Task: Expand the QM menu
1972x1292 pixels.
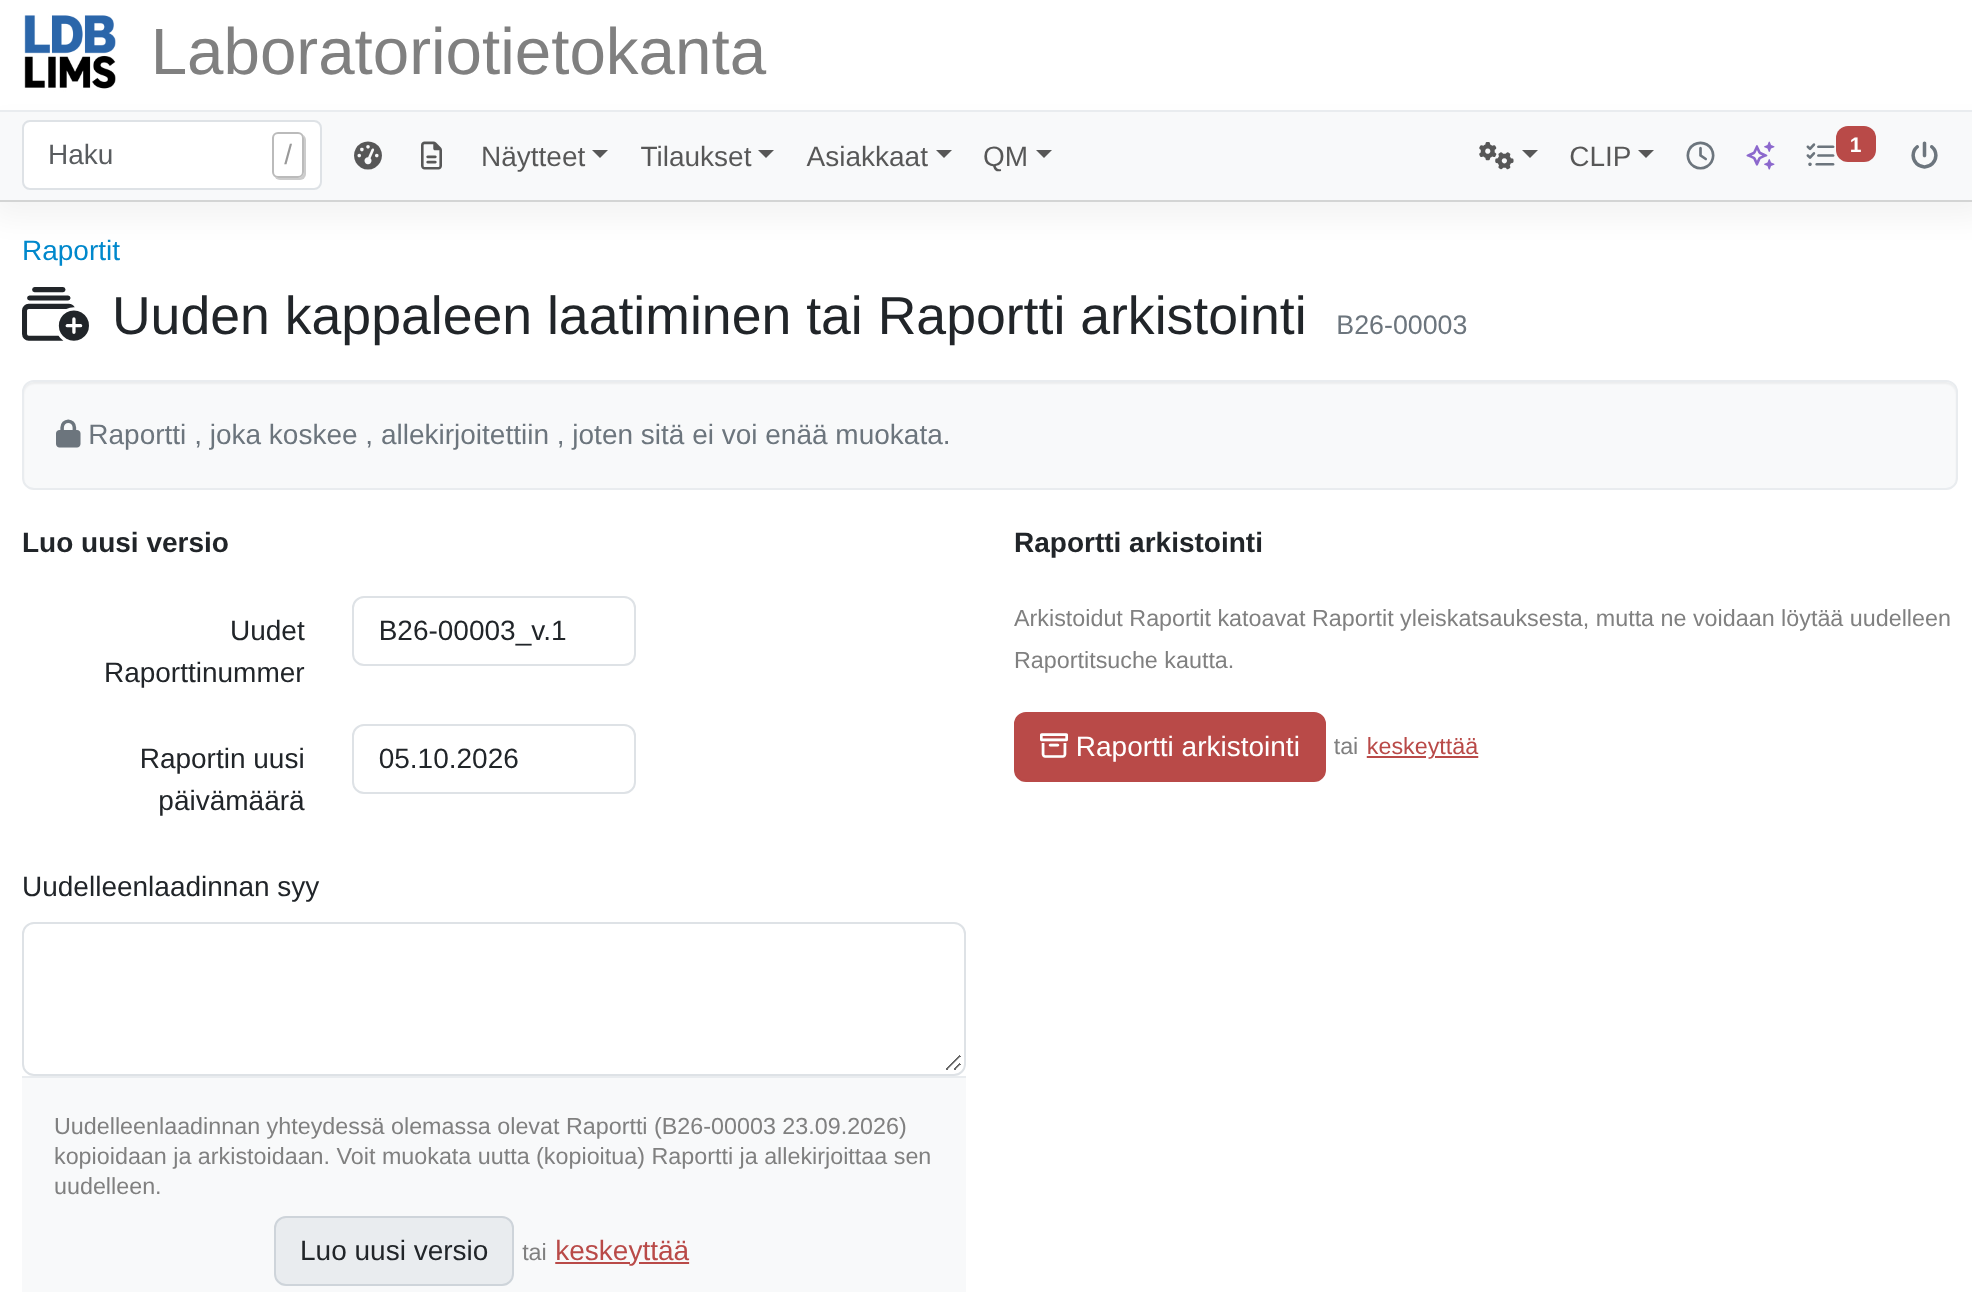Action: [x=1017, y=156]
